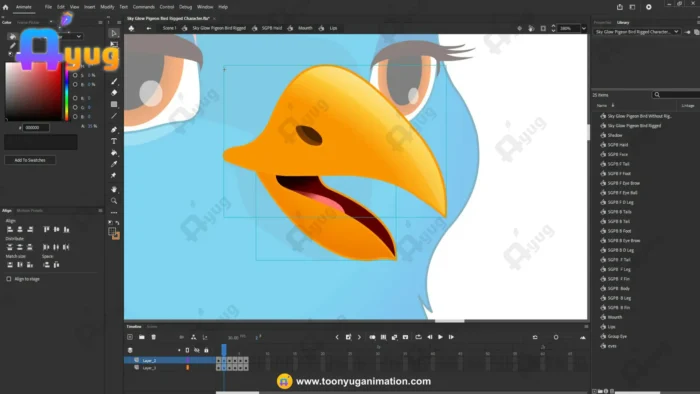Jump to next keyframe
This screenshot has height=394, width=700.
tap(359, 337)
